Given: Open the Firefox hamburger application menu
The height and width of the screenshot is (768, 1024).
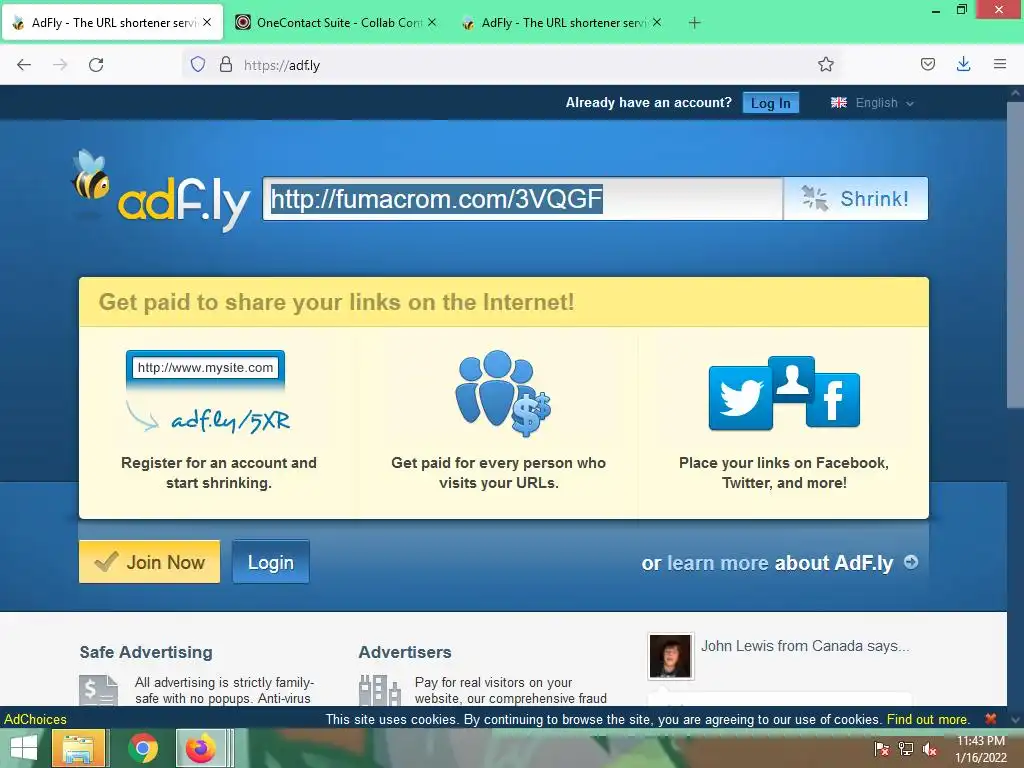Looking at the screenshot, I should (1000, 64).
